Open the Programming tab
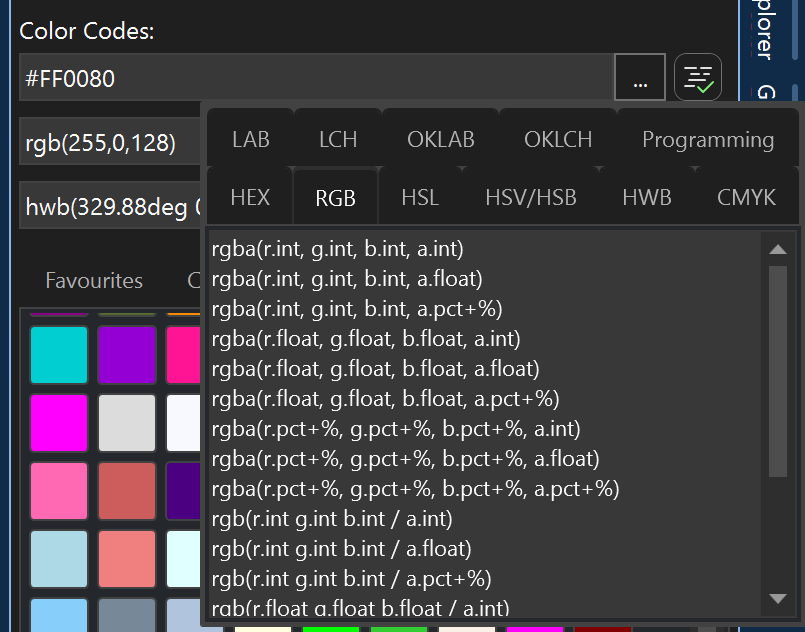This screenshot has width=805, height=632. (x=707, y=139)
